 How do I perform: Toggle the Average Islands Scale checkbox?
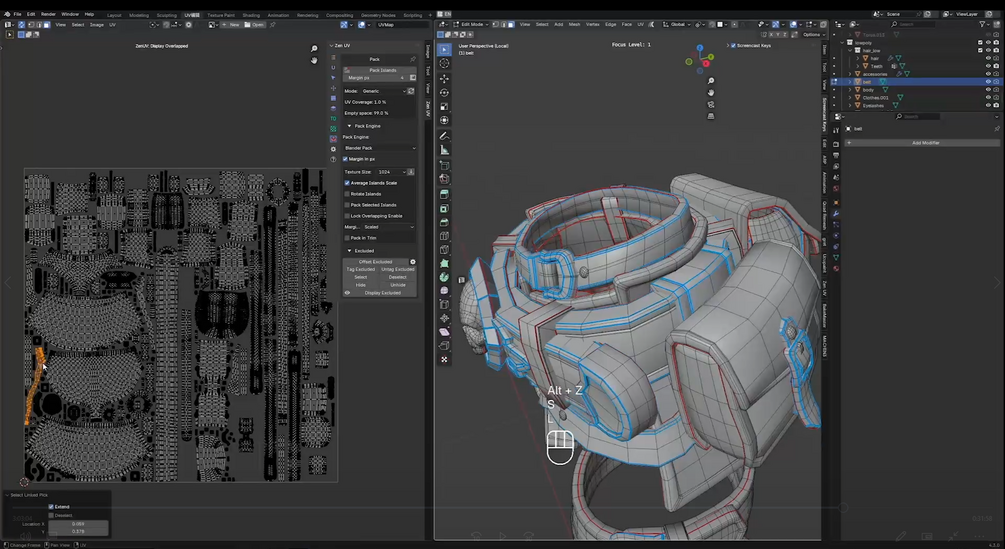(347, 183)
